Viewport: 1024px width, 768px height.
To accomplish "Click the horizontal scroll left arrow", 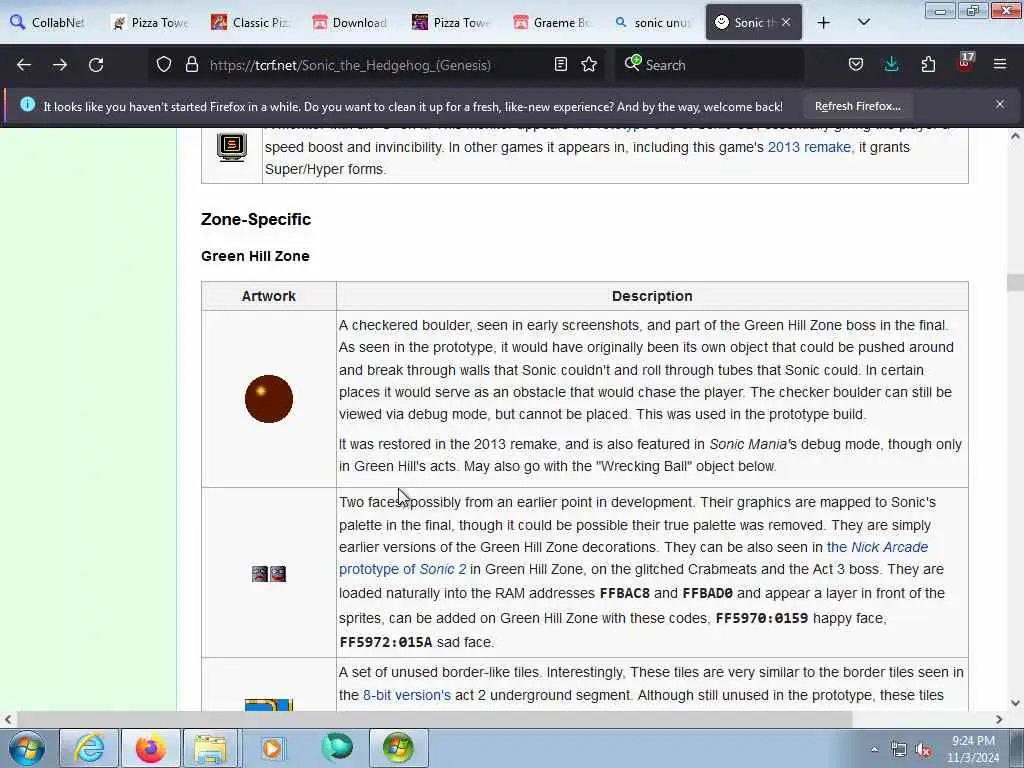I will (x=8, y=719).
